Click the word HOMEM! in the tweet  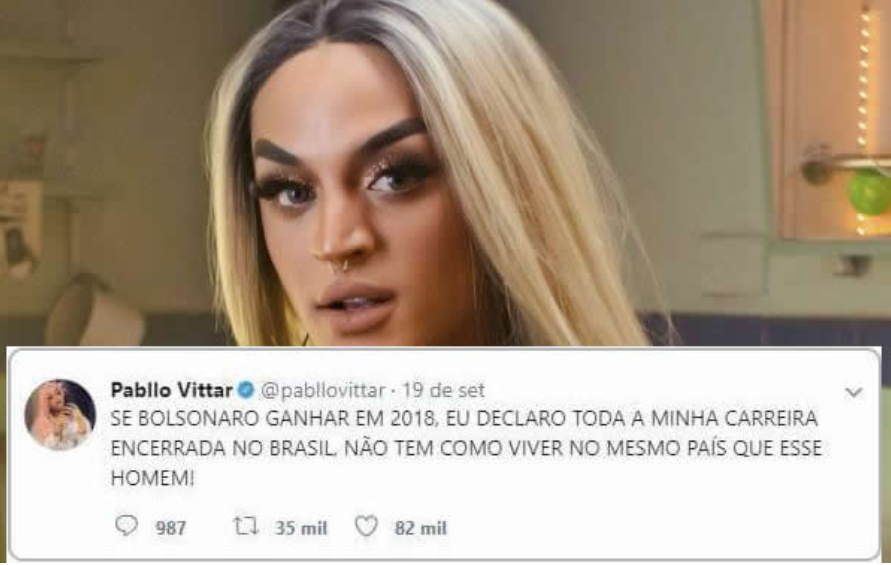(x=152, y=479)
